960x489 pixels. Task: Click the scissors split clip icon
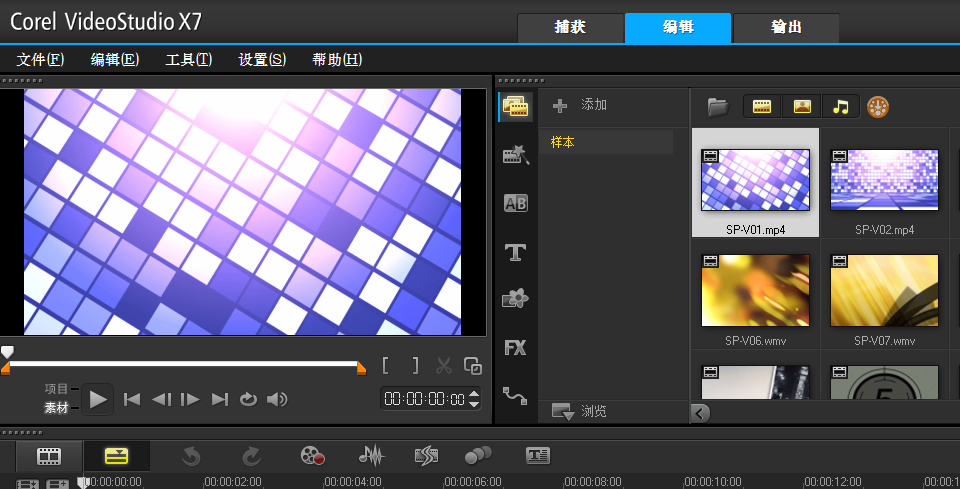[443, 366]
